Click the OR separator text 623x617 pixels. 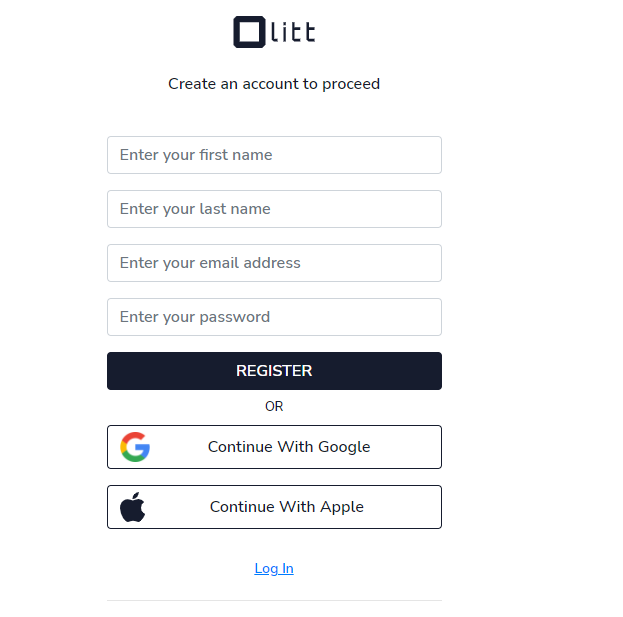tap(274, 406)
